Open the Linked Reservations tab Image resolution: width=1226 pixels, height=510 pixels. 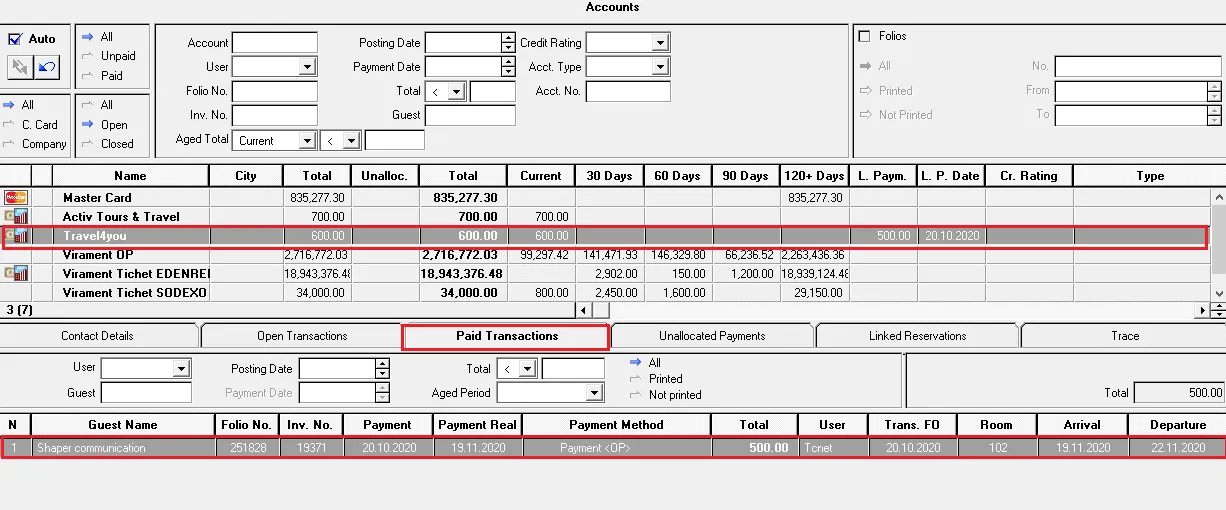pyautogui.click(x=918, y=336)
